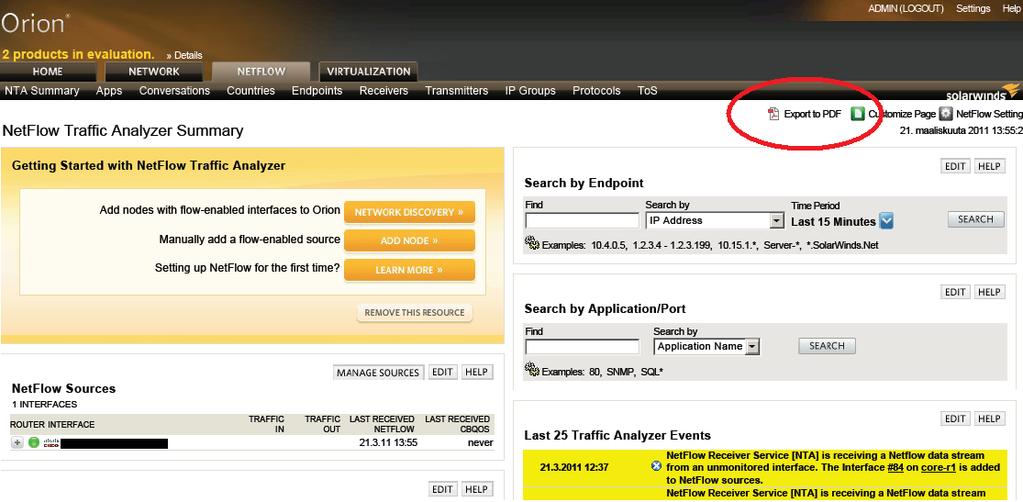The width and height of the screenshot is (1023, 502).
Task: Click SEARCH button for application/port search
Action: 827,346
